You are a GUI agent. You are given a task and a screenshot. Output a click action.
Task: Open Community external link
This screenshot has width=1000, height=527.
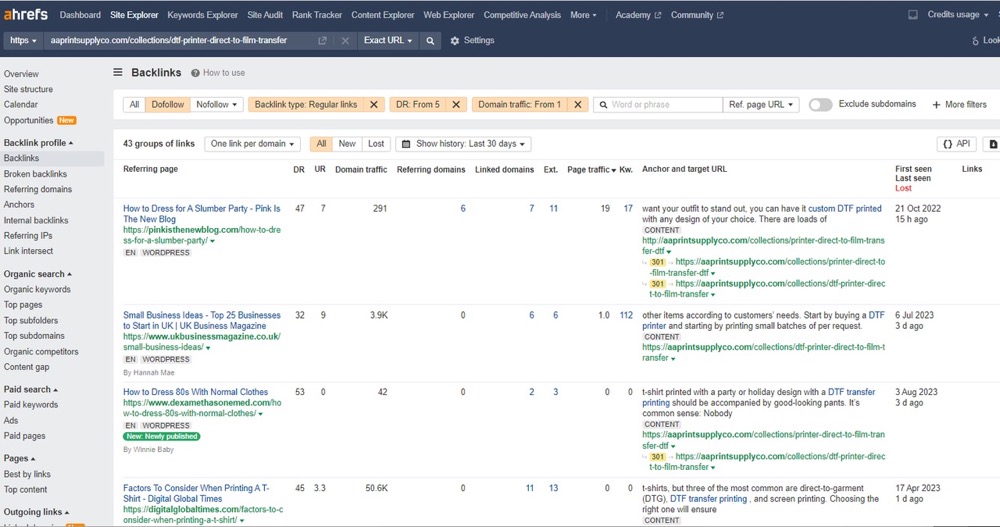pyautogui.click(x=696, y=15)
